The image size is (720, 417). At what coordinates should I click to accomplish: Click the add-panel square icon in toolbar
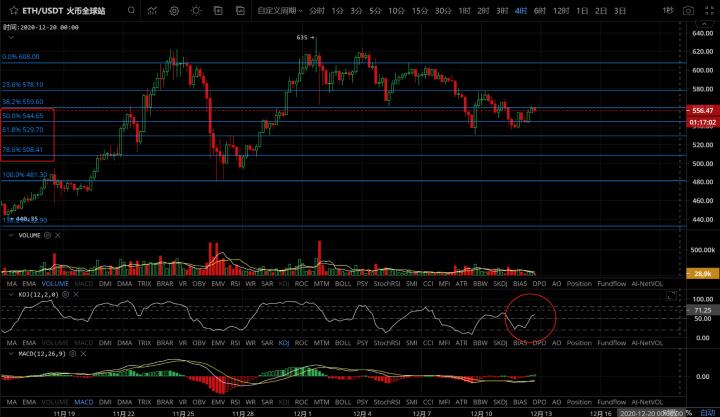coord(218,11)
